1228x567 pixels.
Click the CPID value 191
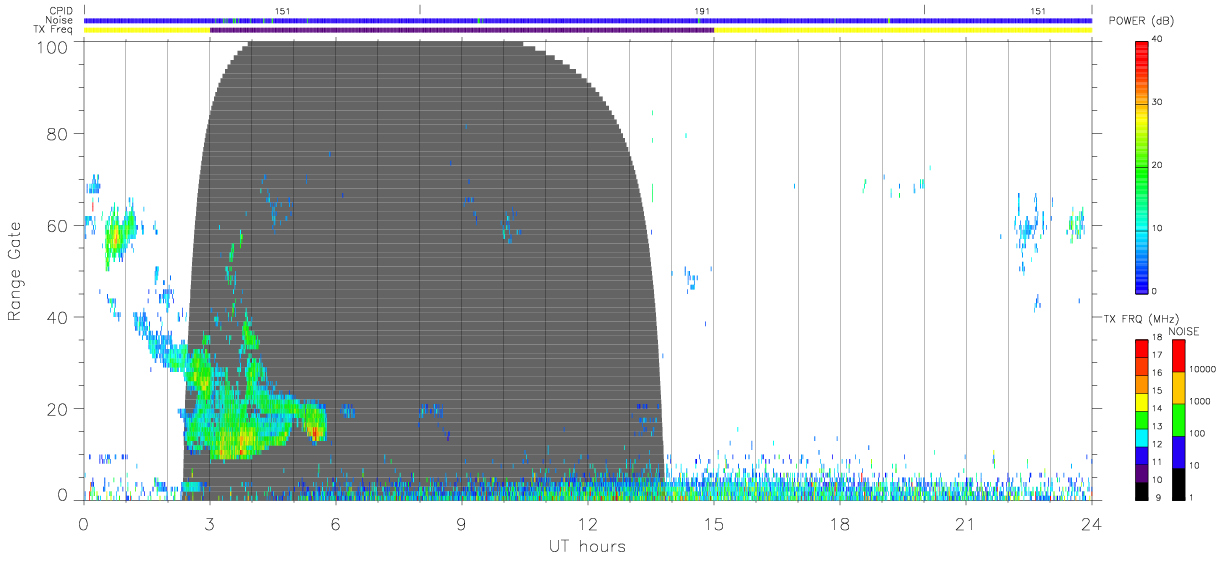tap(702, 11)
